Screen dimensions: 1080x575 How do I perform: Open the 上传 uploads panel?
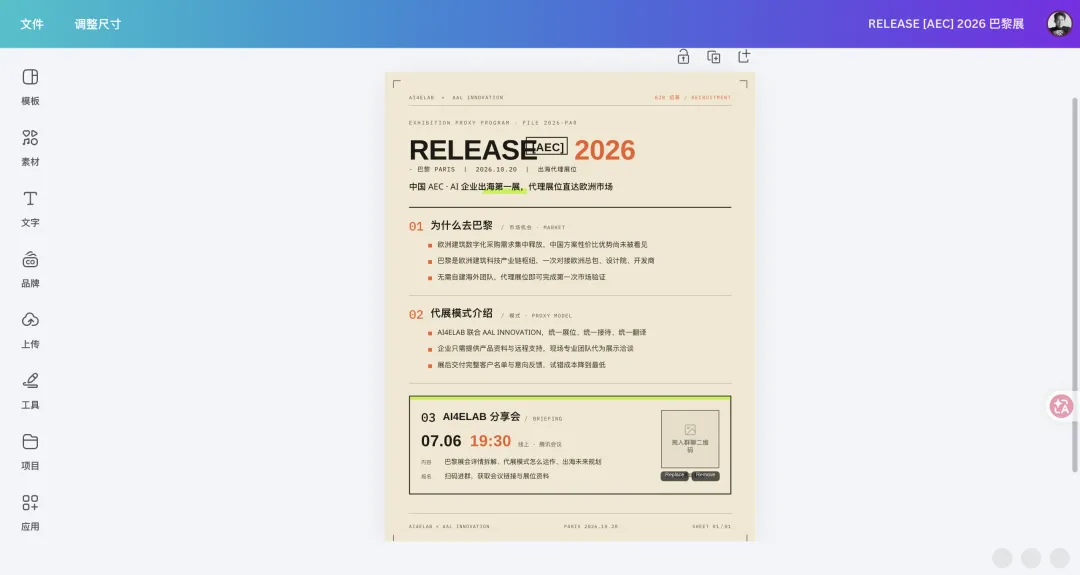click(x=30, y=329)
